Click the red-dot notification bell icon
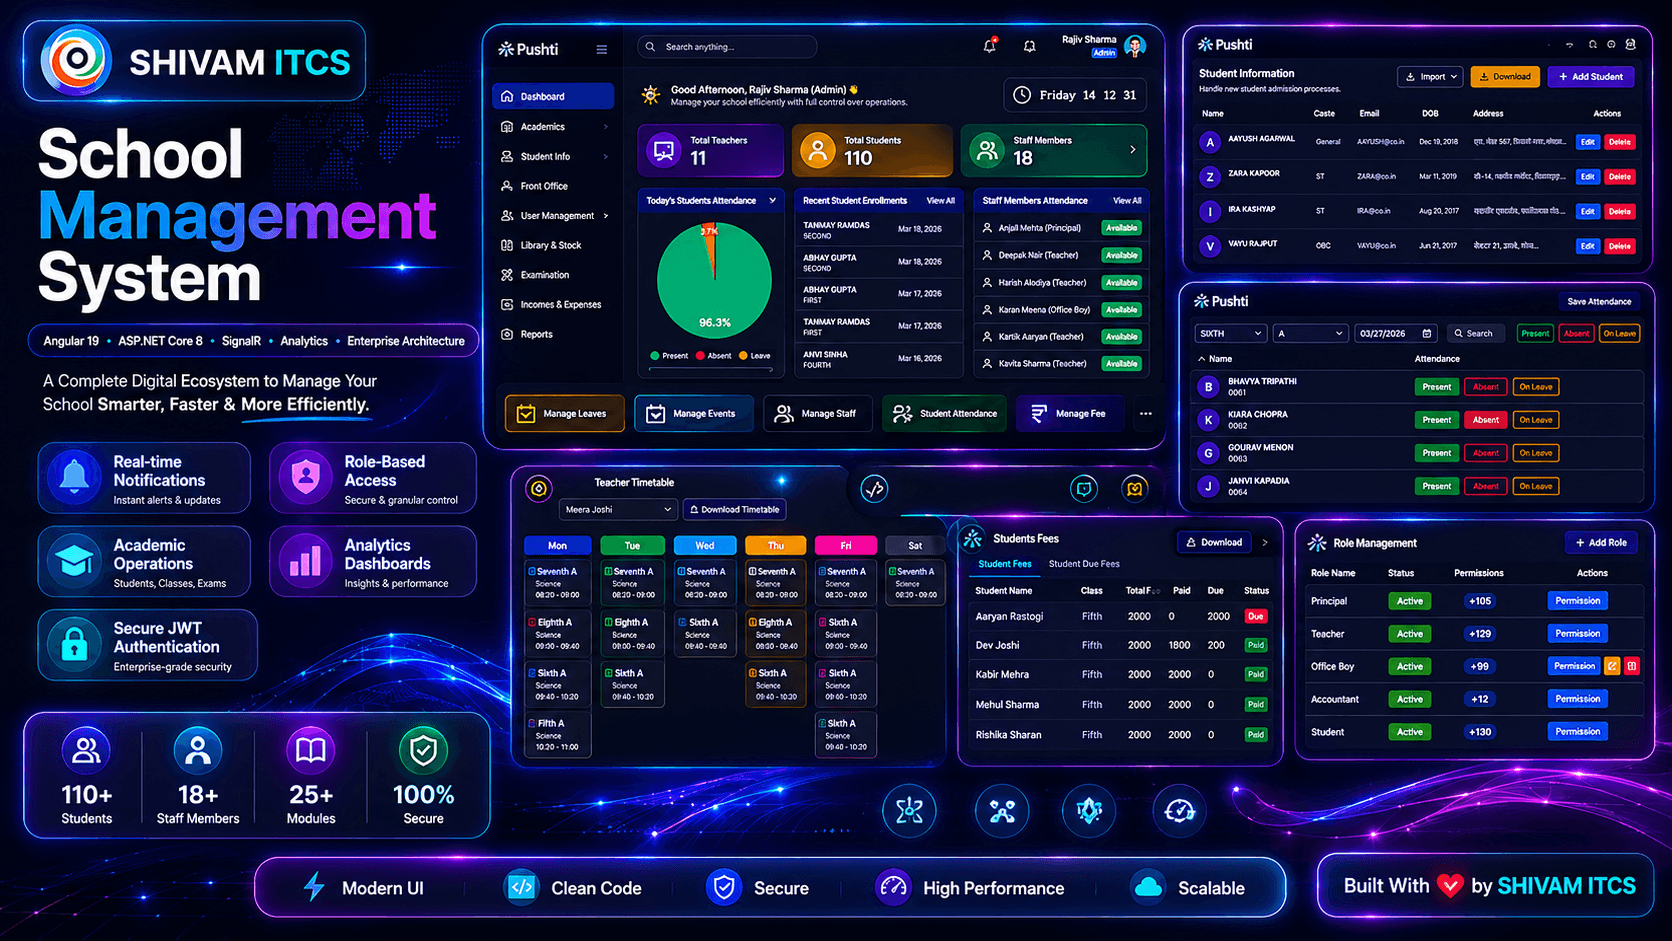 point(989,46)
